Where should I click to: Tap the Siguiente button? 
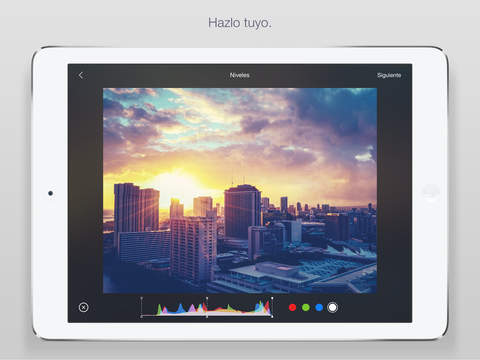[x=389, y=75]
